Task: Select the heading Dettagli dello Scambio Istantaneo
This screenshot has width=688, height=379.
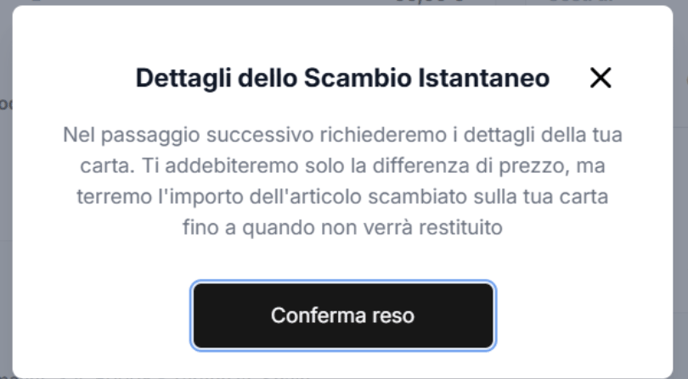Action: coord(342,79)
